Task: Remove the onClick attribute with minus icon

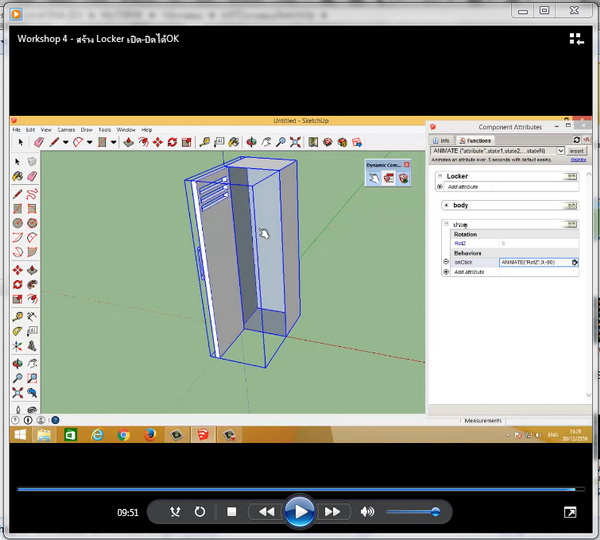Action: pos(446,262)
